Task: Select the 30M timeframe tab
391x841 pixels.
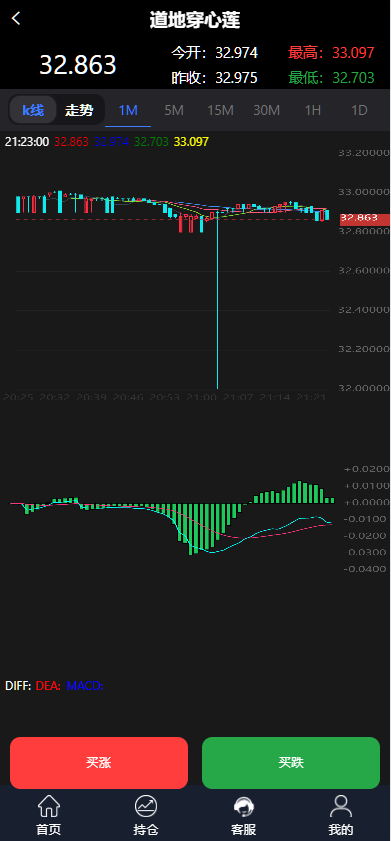Action: 267,110
